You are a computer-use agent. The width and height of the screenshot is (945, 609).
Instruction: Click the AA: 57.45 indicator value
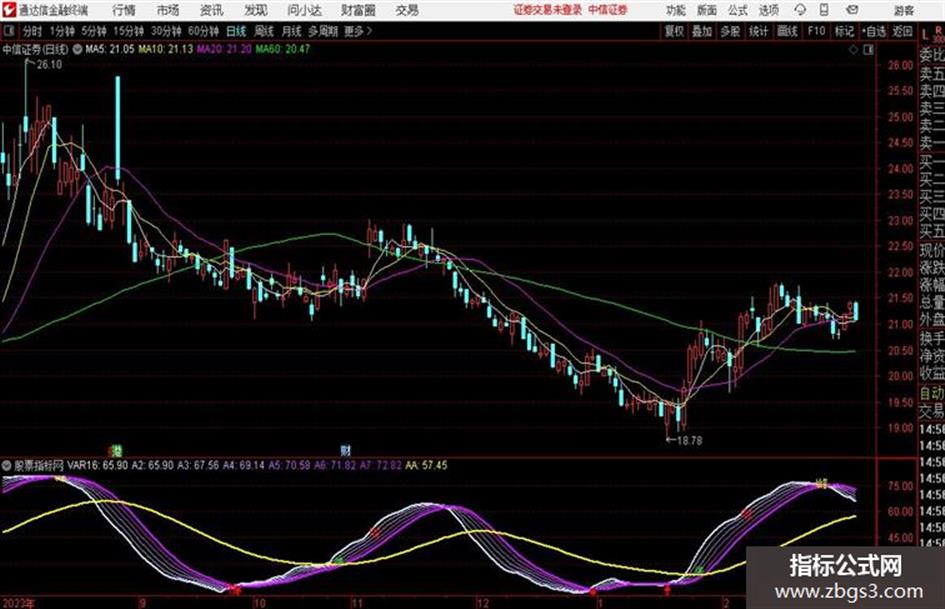click(x=427, y=465)
